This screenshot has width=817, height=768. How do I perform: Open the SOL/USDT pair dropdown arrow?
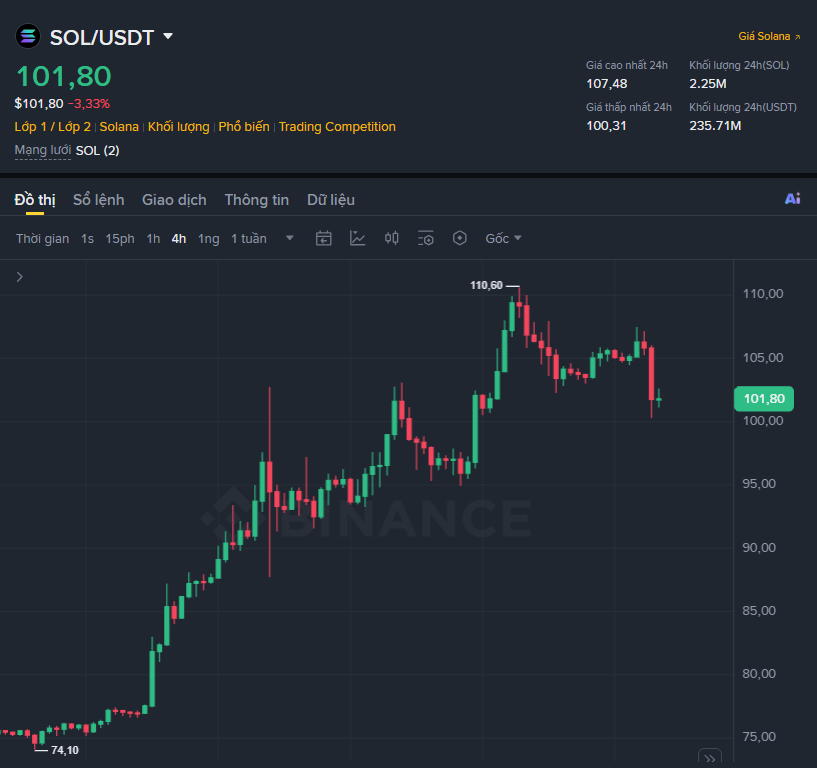[x=168, y=36]
